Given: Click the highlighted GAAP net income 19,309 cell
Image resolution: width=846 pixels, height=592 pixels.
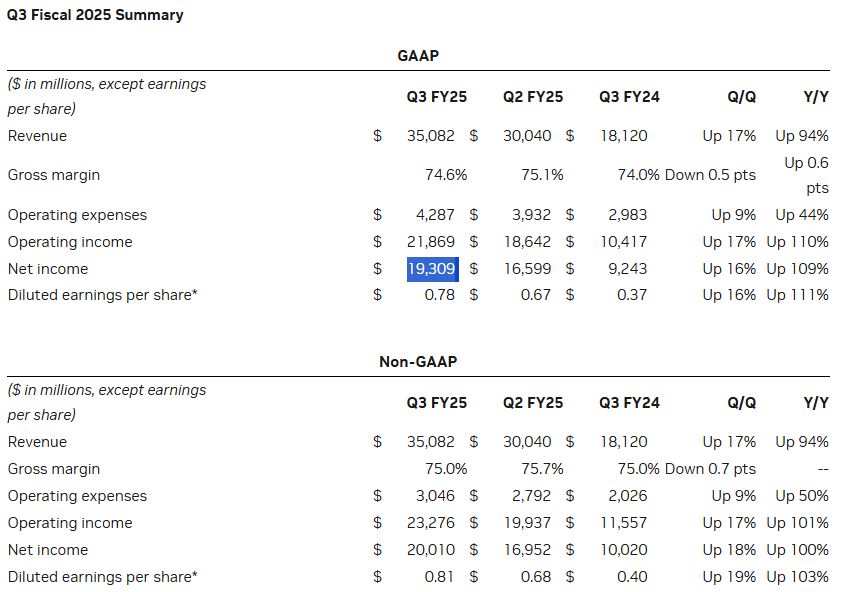Looking at the screenshot, I should point(431,269).
